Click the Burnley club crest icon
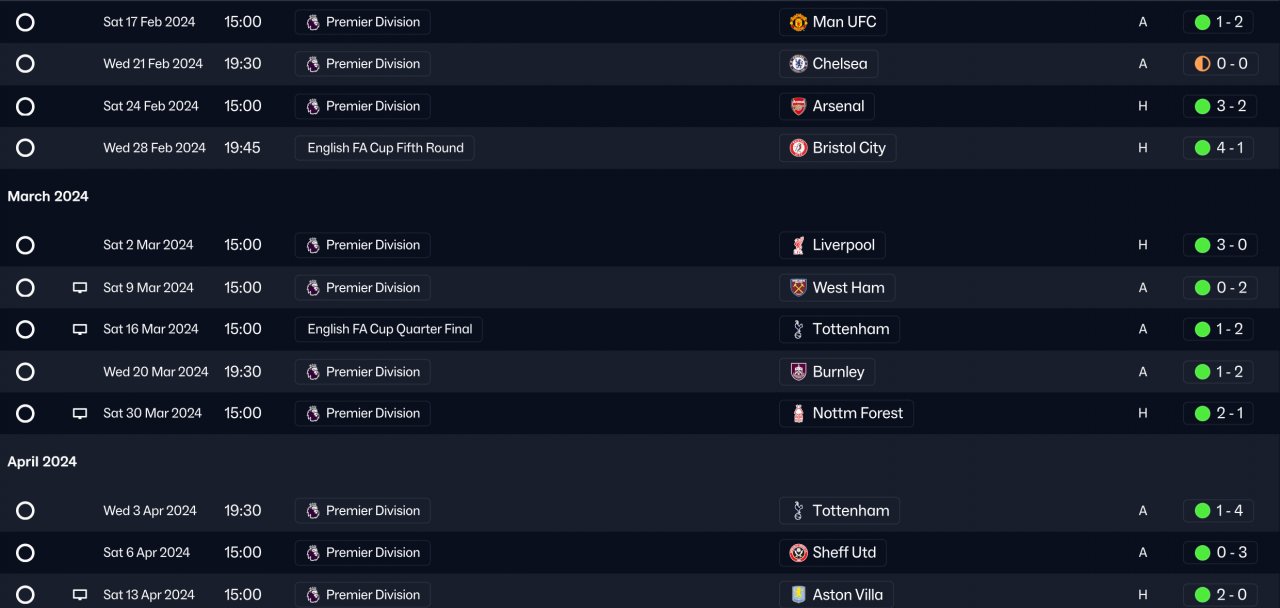 point(798,372)
